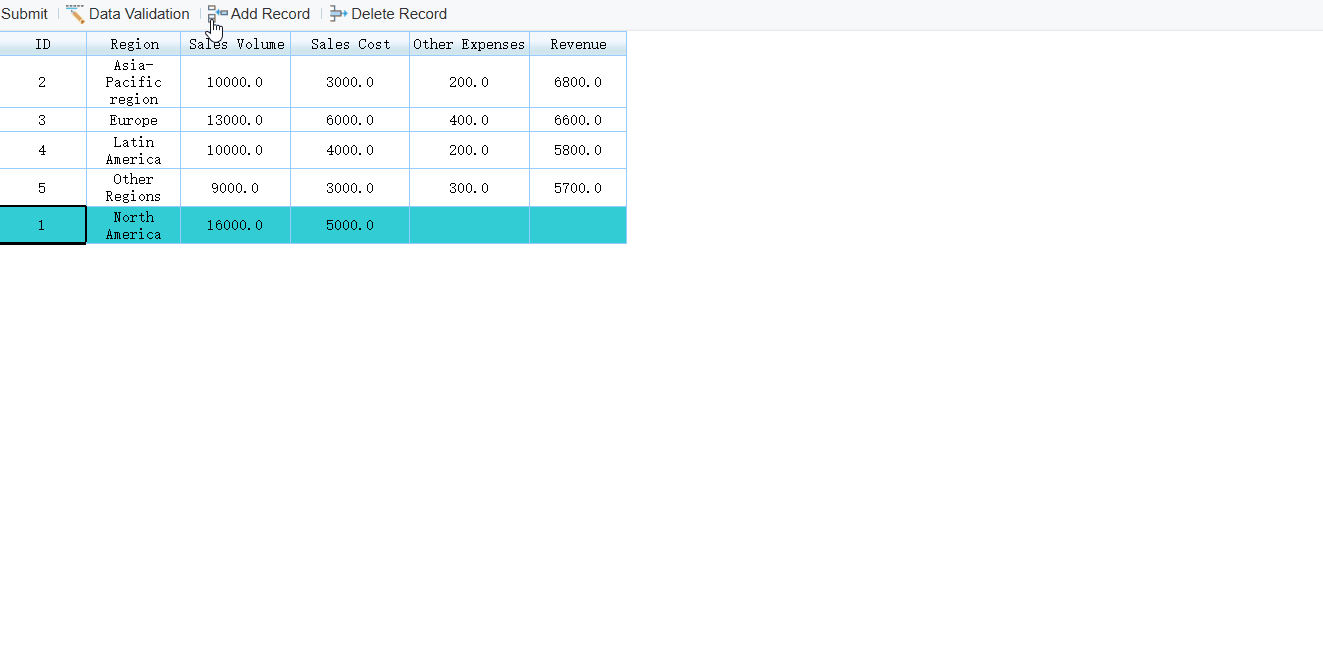The height and width of the screenshot is (656, 1323).
Task: Click the 16000.0 Sales Volume cell
Action: [x=235, y=225]
